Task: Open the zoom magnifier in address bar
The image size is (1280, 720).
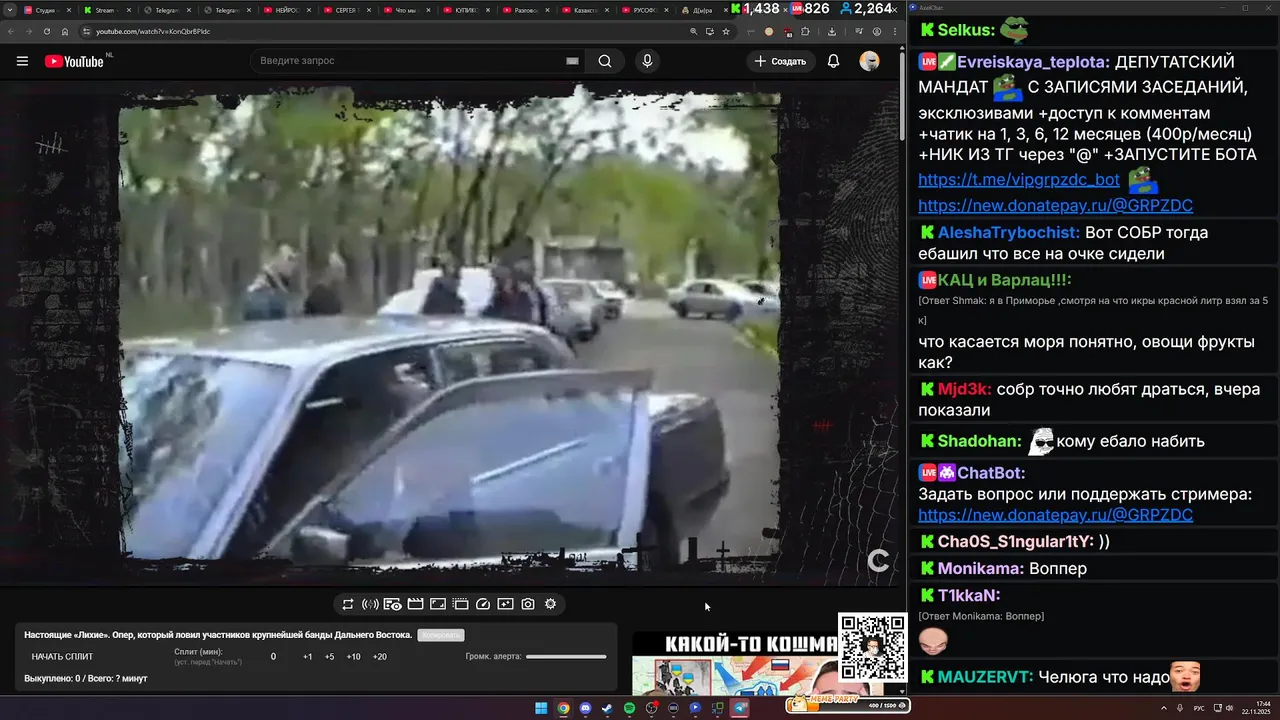Action: pyautogui.click(x=694, y=31)
